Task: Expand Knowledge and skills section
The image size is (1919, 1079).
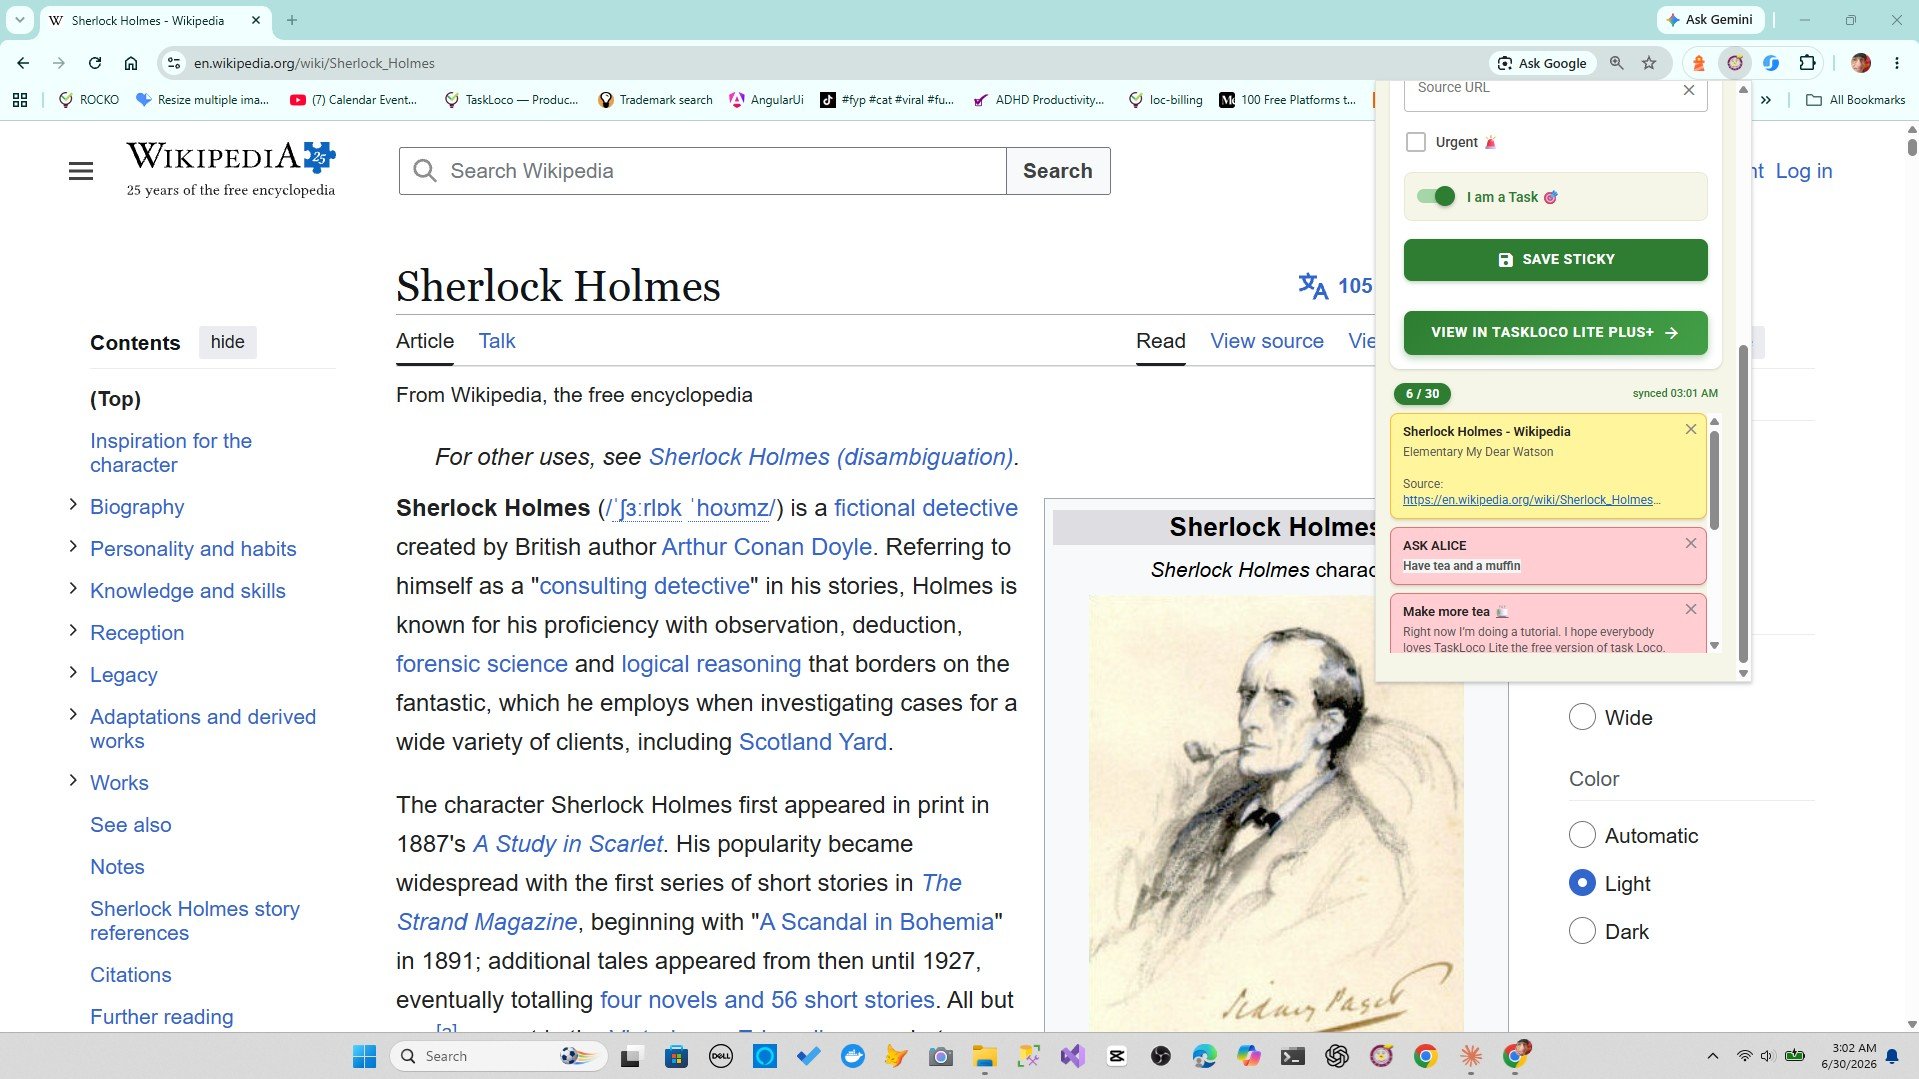Action: click(73, 589)
